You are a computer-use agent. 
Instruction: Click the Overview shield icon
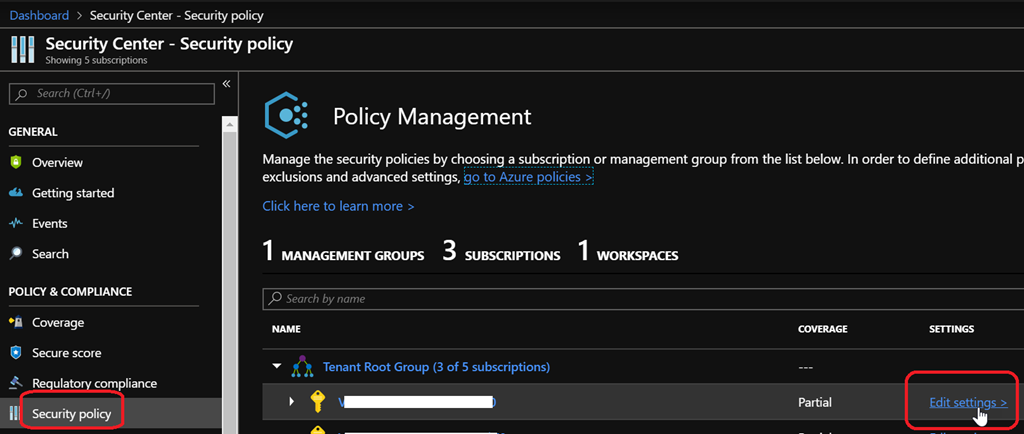point(15,162)
